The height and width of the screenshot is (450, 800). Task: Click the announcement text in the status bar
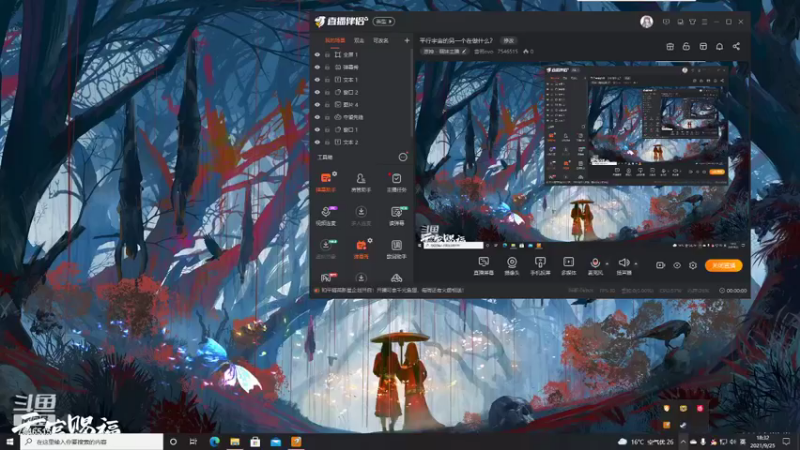(393, 290)
